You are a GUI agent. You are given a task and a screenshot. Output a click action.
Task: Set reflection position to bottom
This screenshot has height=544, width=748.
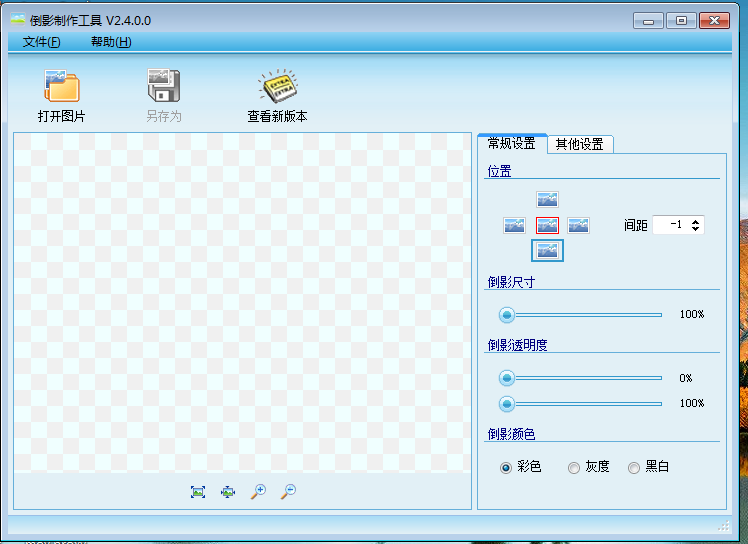[547, 251]
